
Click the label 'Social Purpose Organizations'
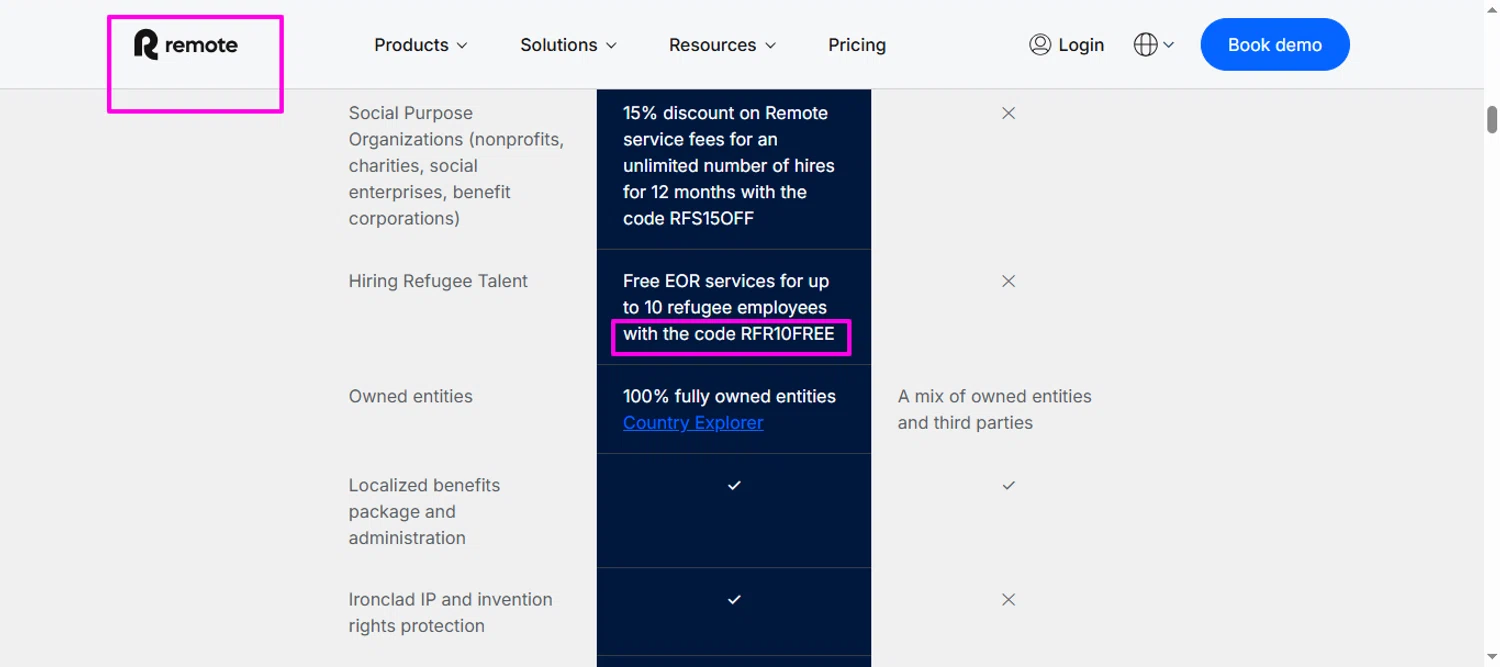click(x=456, y=166)
